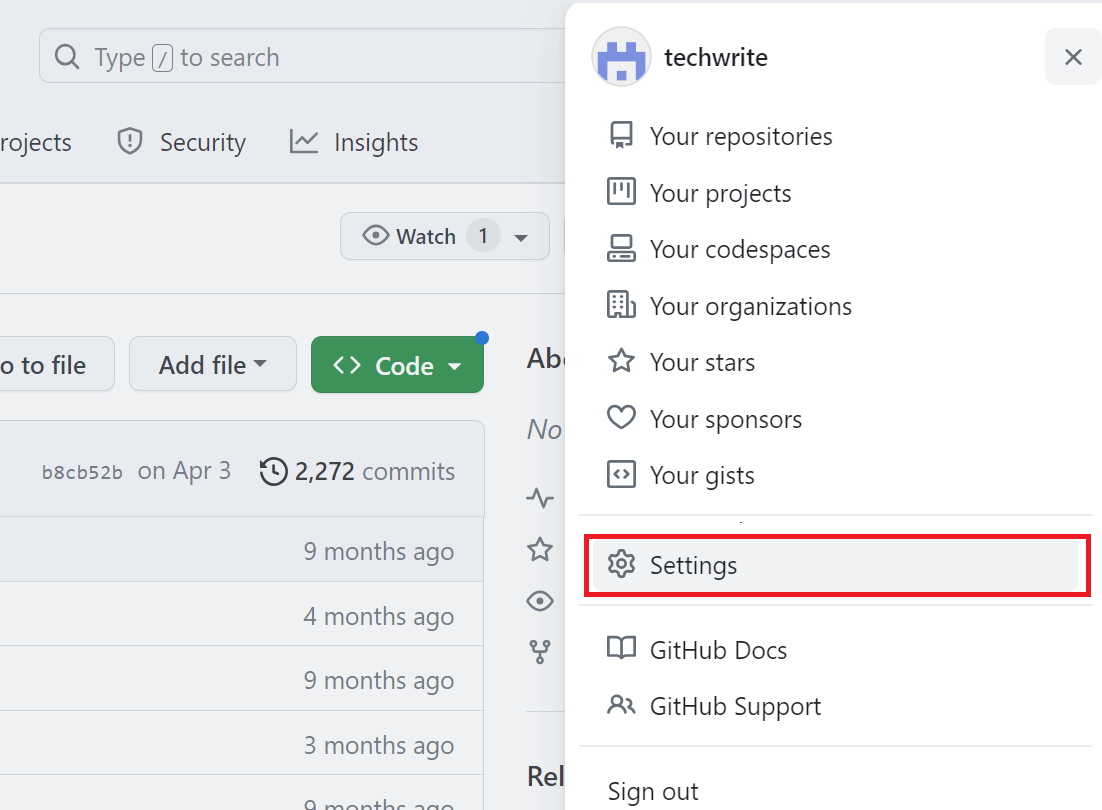Click the Settings gear icon
Screen dimensions: 1102x810
click(621, 565)
